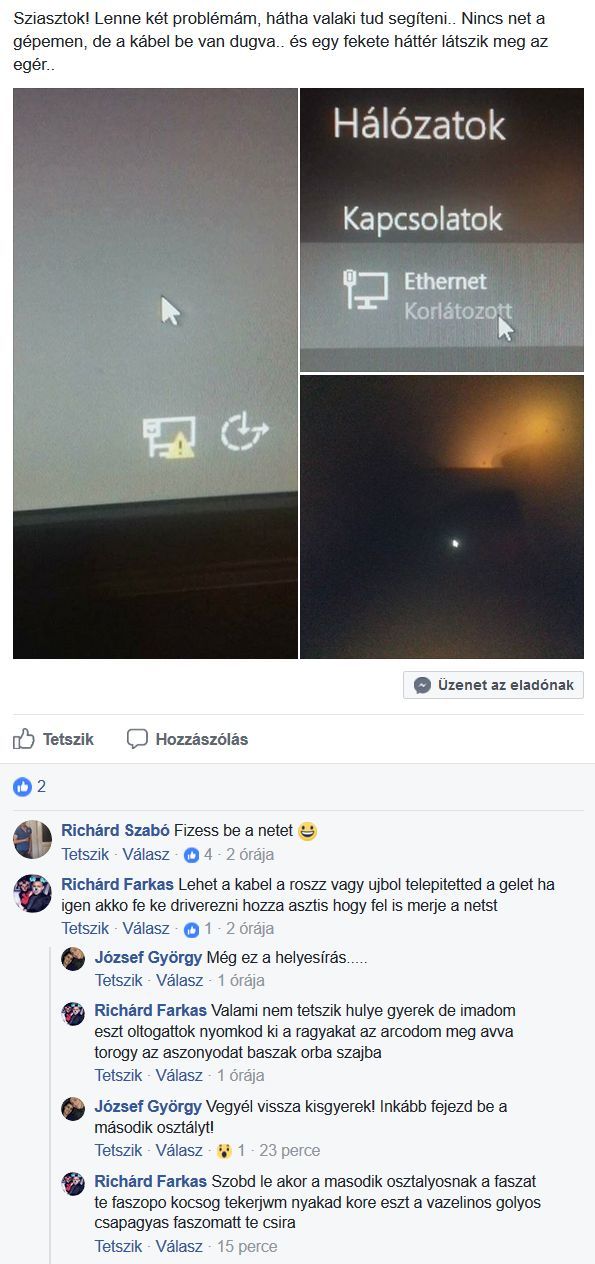Open the Hálózatok Ethernet photo
Viewport: 595px width, 1264px height.
[x=442, y=230]
